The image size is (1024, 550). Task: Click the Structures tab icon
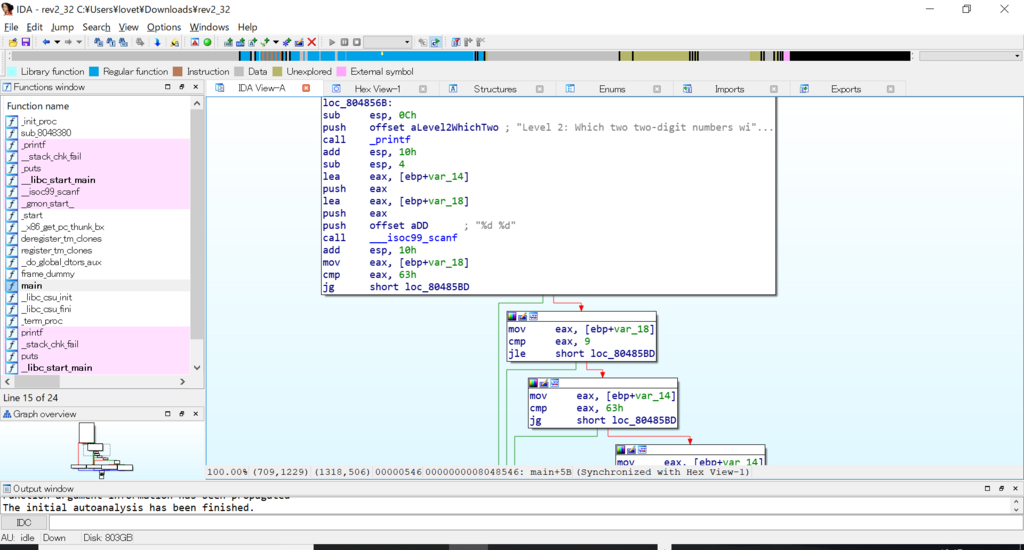click(453, 88)
